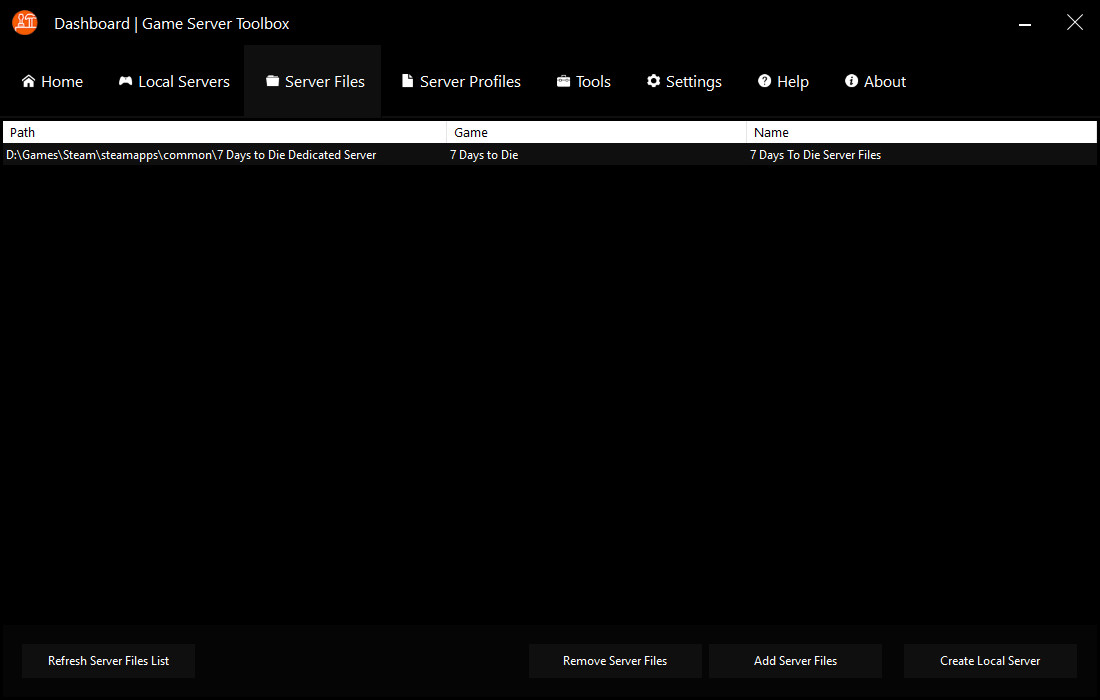Click the Game column header
1100x700 pixels.
[470, 131]
